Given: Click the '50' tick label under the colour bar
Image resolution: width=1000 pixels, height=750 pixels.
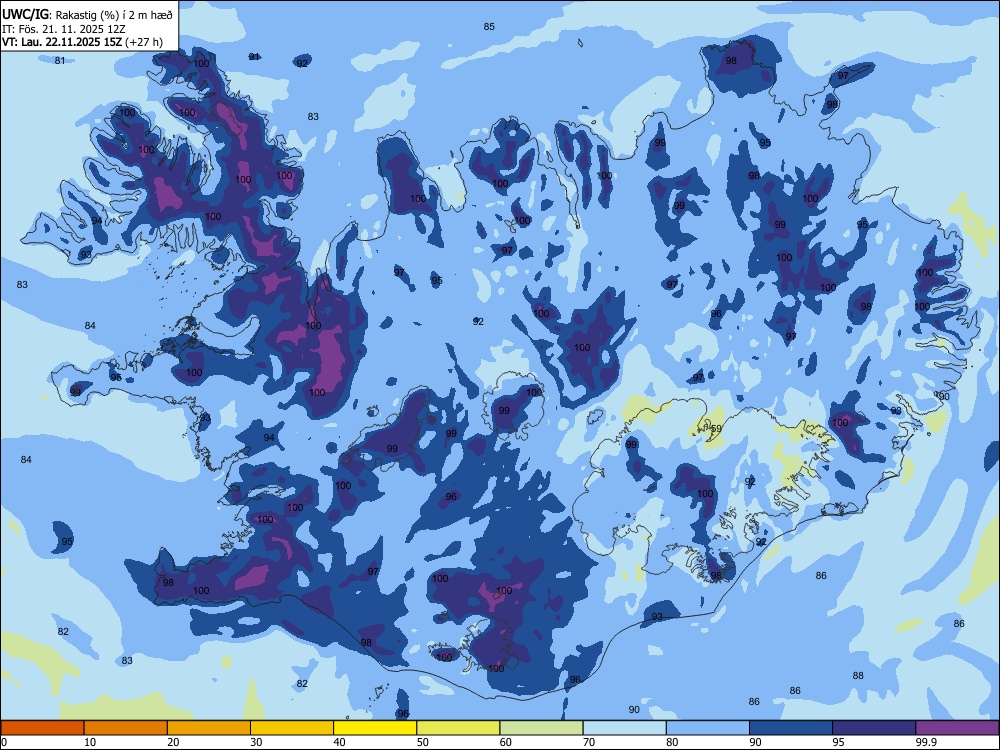Looking at the screenshot, I should (423, 742).
